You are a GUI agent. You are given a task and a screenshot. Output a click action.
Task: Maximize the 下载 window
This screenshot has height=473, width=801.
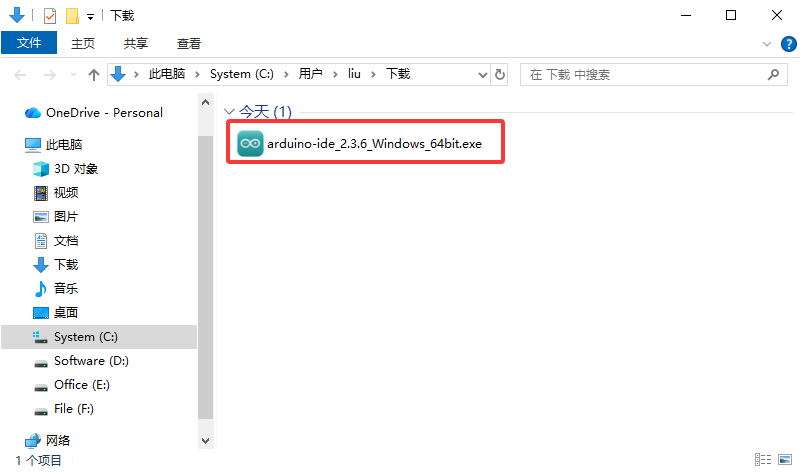(x=731, y=15)
